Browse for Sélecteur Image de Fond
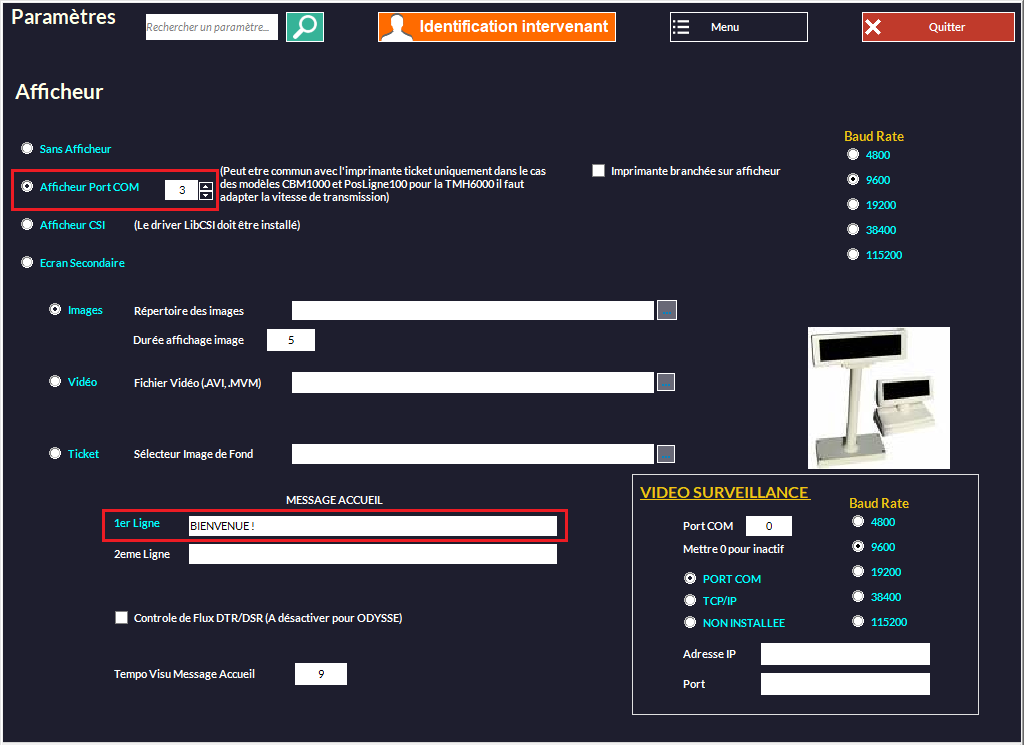This screenshot has width=1024, height=745. [x=666, y=454]
